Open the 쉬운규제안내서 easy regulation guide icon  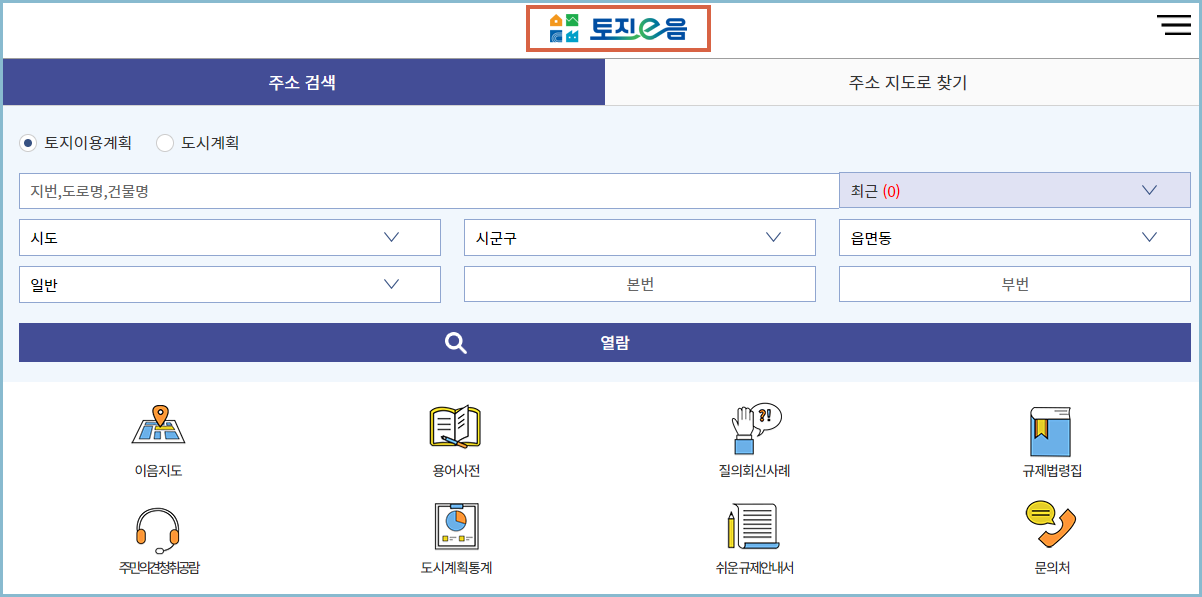(x=755, y=535)
